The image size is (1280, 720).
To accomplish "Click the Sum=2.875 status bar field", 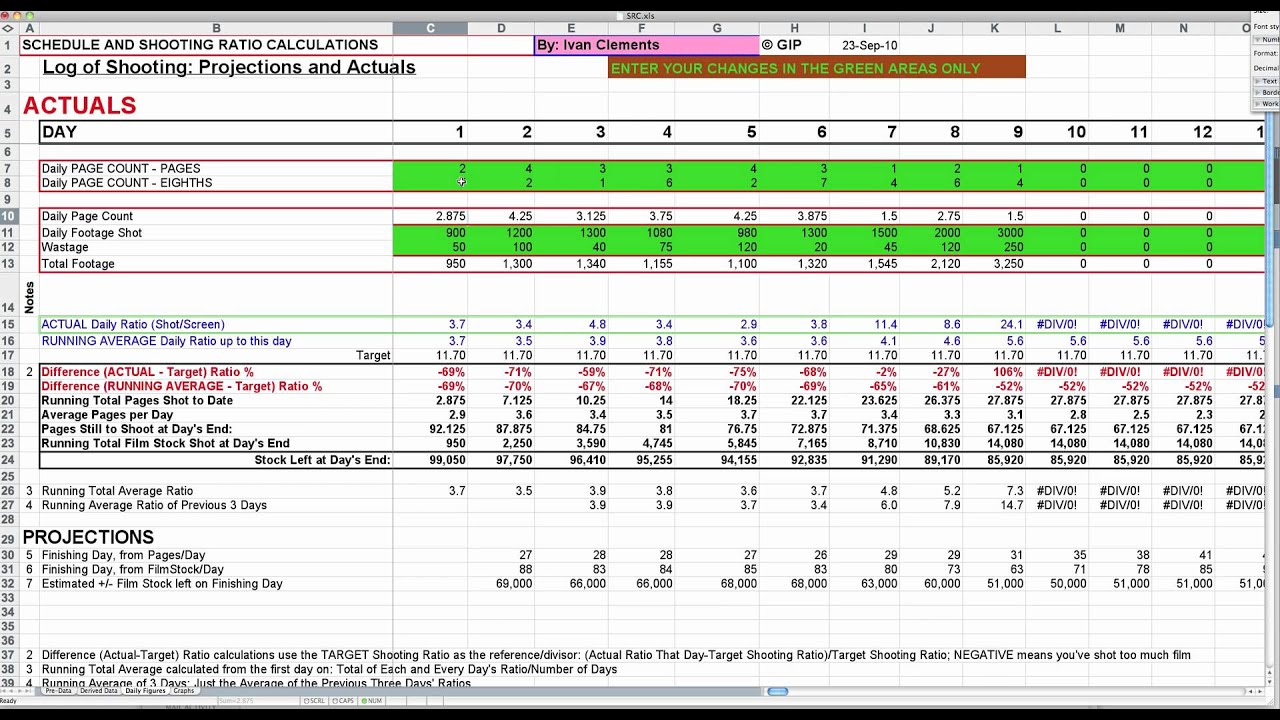I will tap(260, 701).
